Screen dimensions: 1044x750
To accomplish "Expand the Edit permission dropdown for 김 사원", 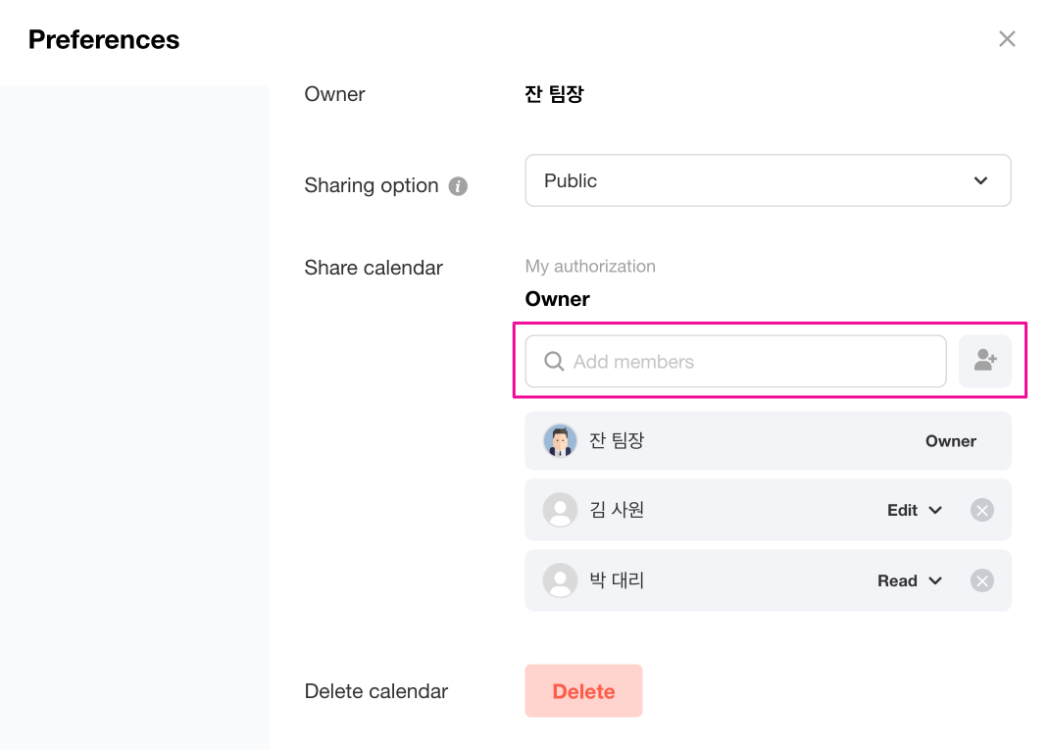I will tap(914, 510).
